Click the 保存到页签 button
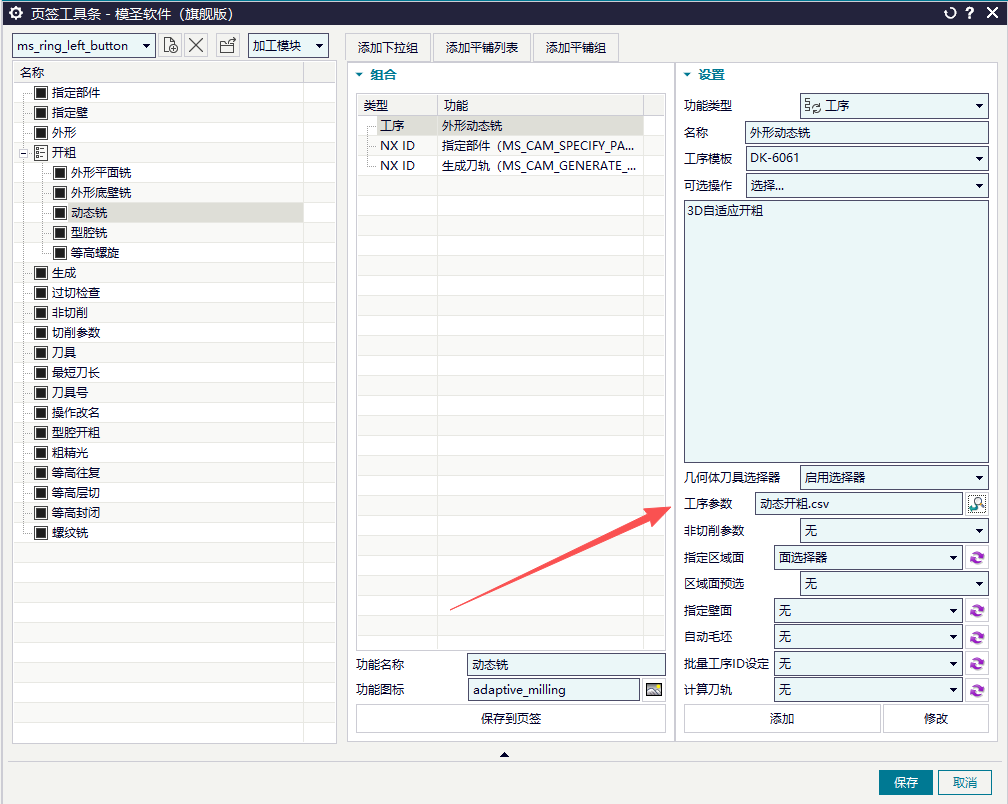Viewport: 1008px width, 804px height. tap(510, 719)
